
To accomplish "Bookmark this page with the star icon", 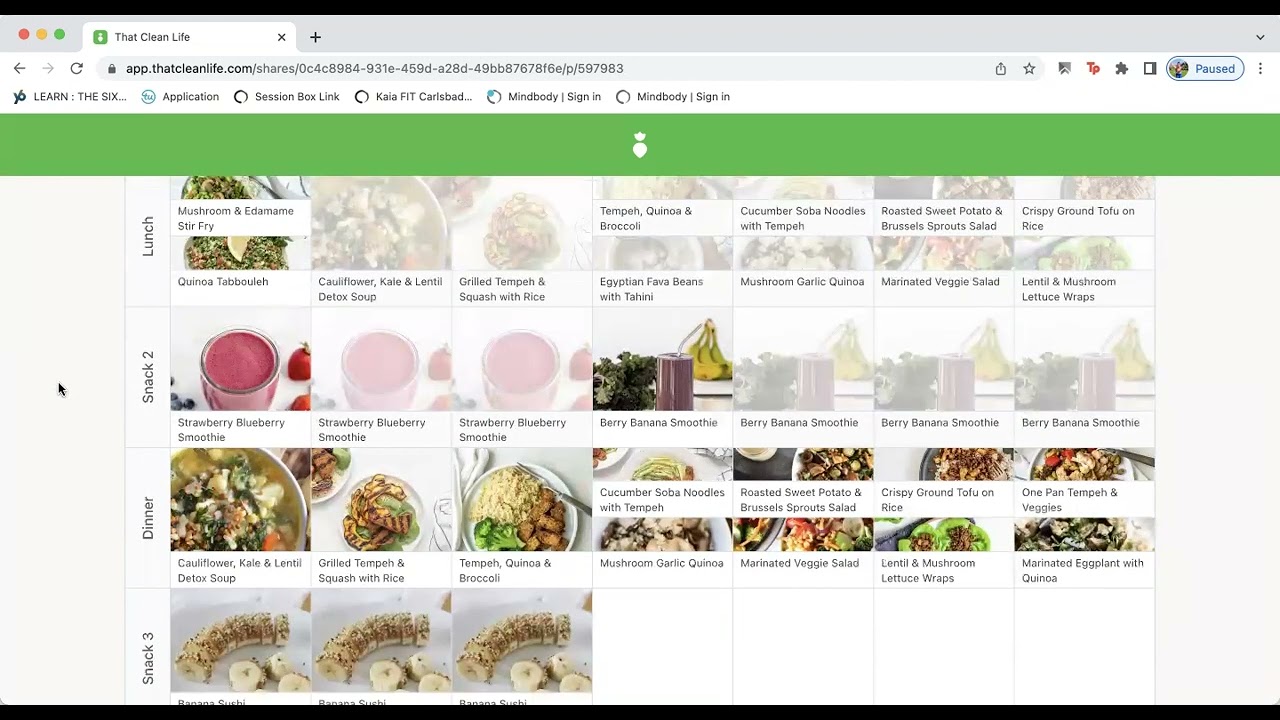I will pyautogui.click(x=1029, y=69).
